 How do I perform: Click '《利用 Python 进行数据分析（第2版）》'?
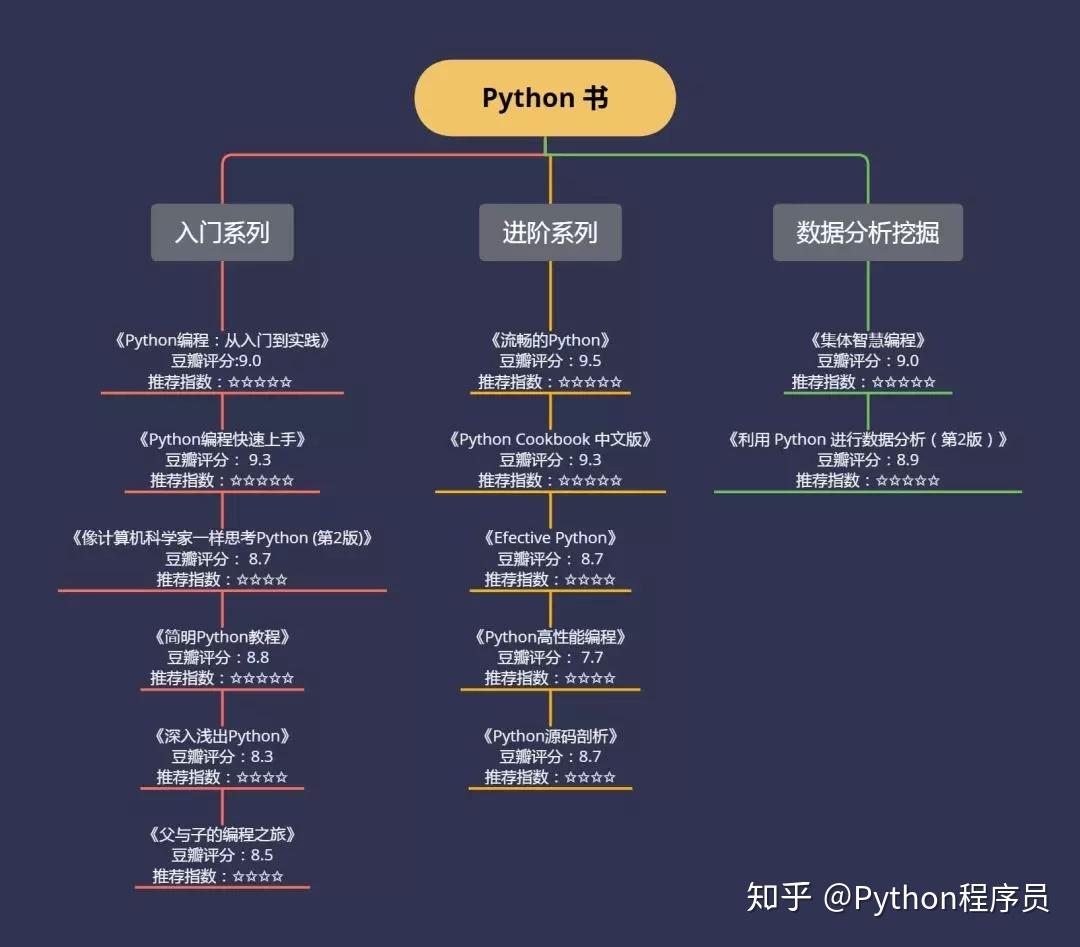pyautogui.click(x=868, y=439)
